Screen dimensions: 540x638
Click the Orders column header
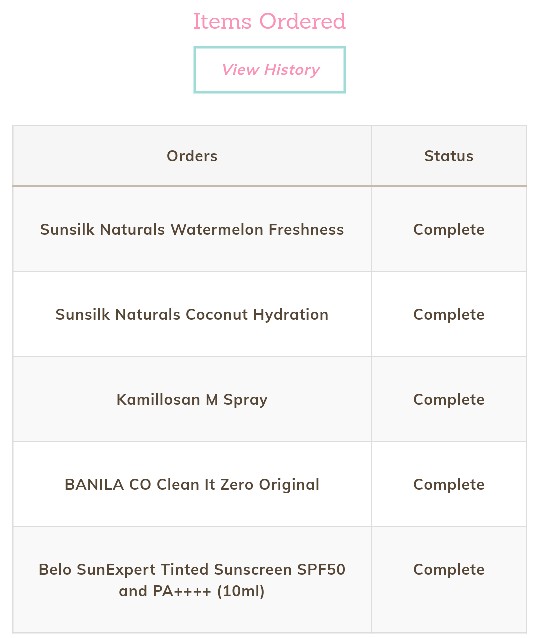coord(192,156)
